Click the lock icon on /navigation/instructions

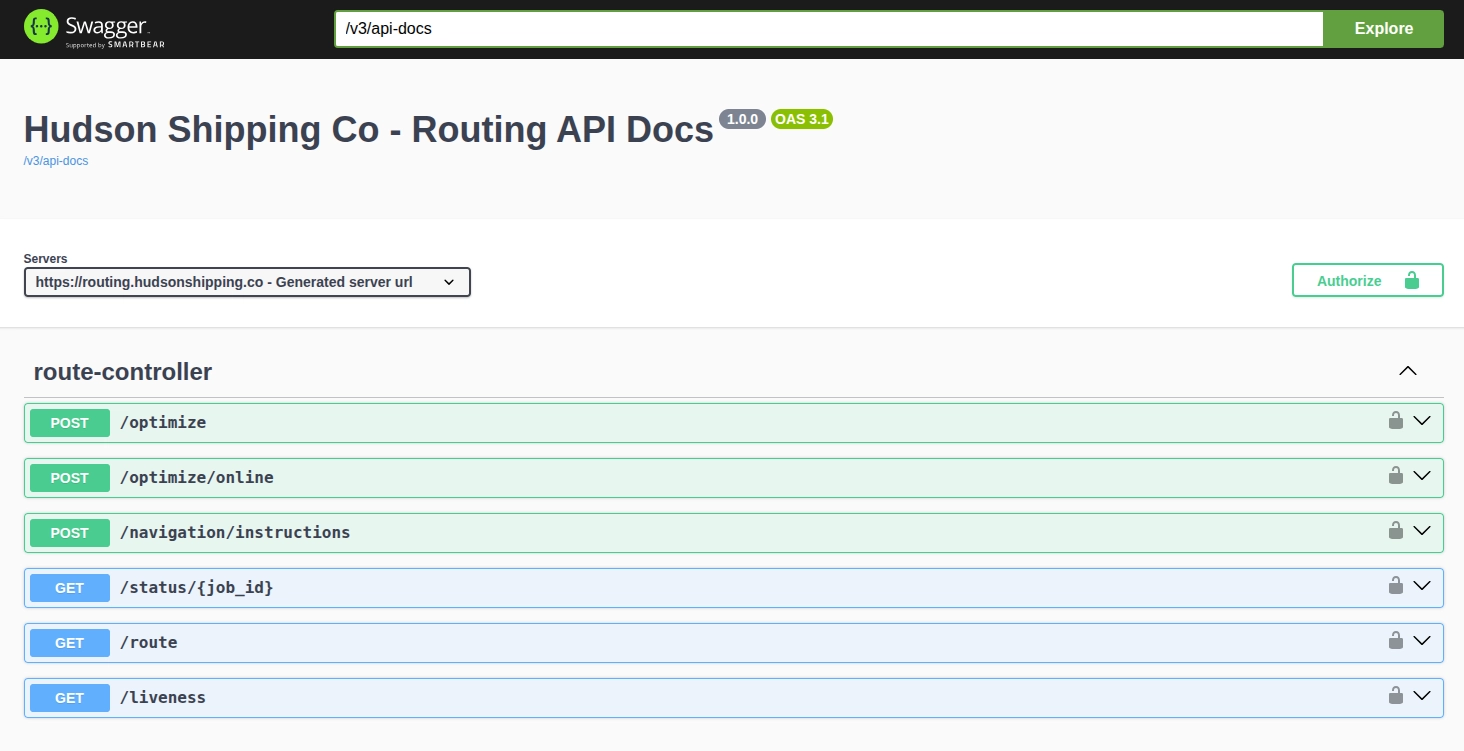pyautogui.click(x=1396, y=532)
